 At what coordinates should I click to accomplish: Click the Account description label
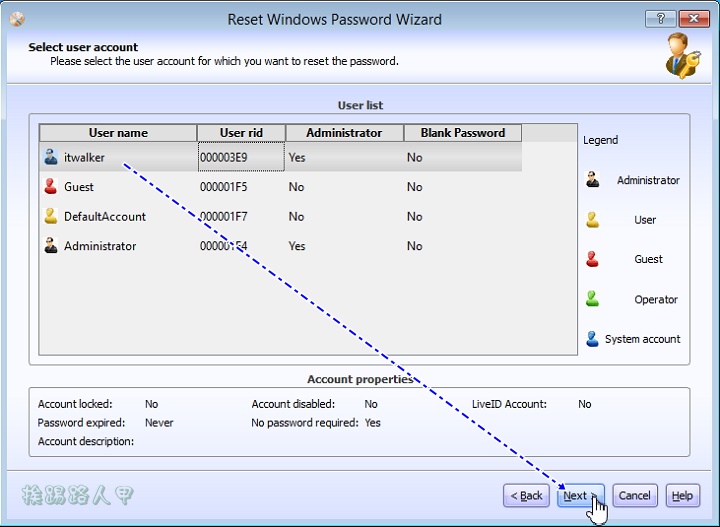[86, 441]
